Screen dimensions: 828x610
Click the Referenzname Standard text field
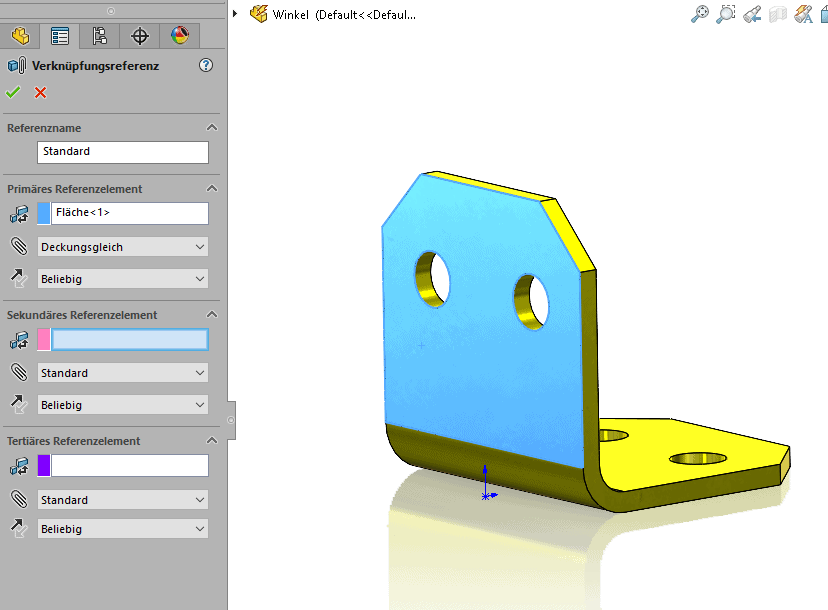click(x=123, y=152)
